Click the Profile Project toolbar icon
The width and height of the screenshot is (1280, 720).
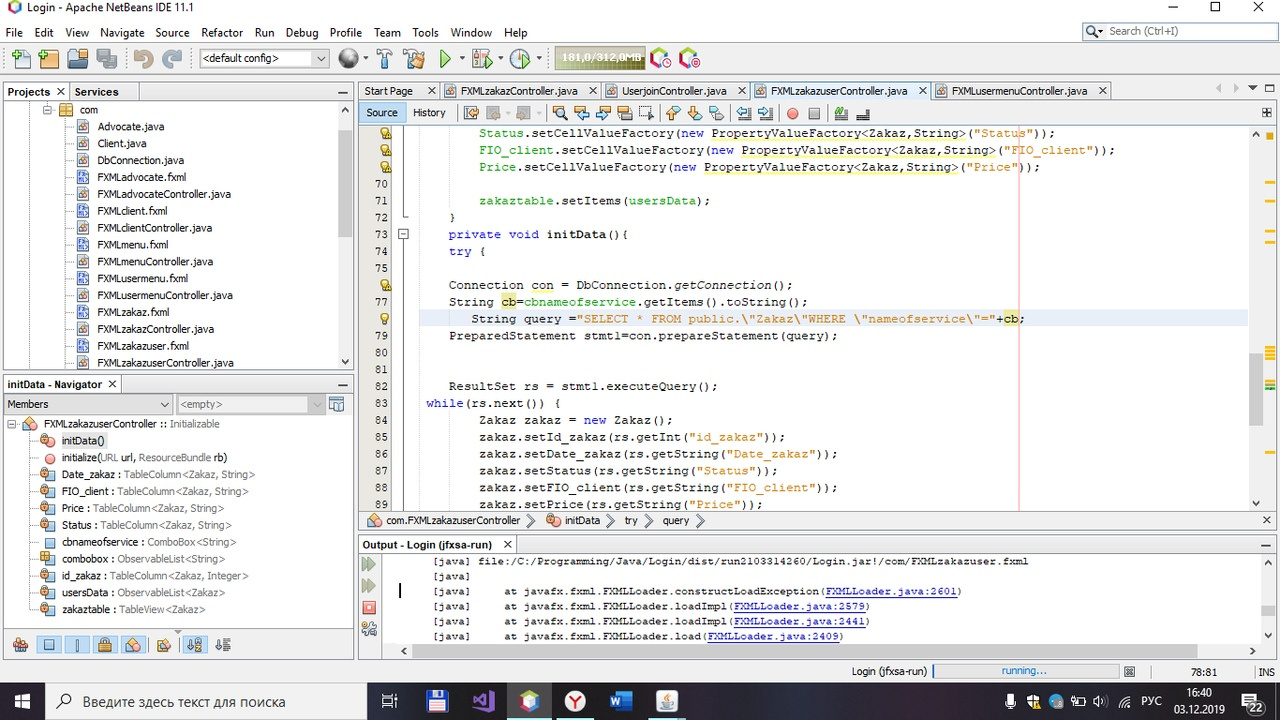click(519, 59)
